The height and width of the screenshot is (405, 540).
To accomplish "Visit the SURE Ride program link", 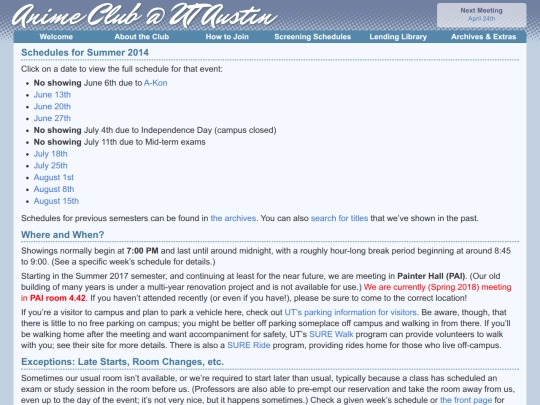I will (x=249, y=345).
